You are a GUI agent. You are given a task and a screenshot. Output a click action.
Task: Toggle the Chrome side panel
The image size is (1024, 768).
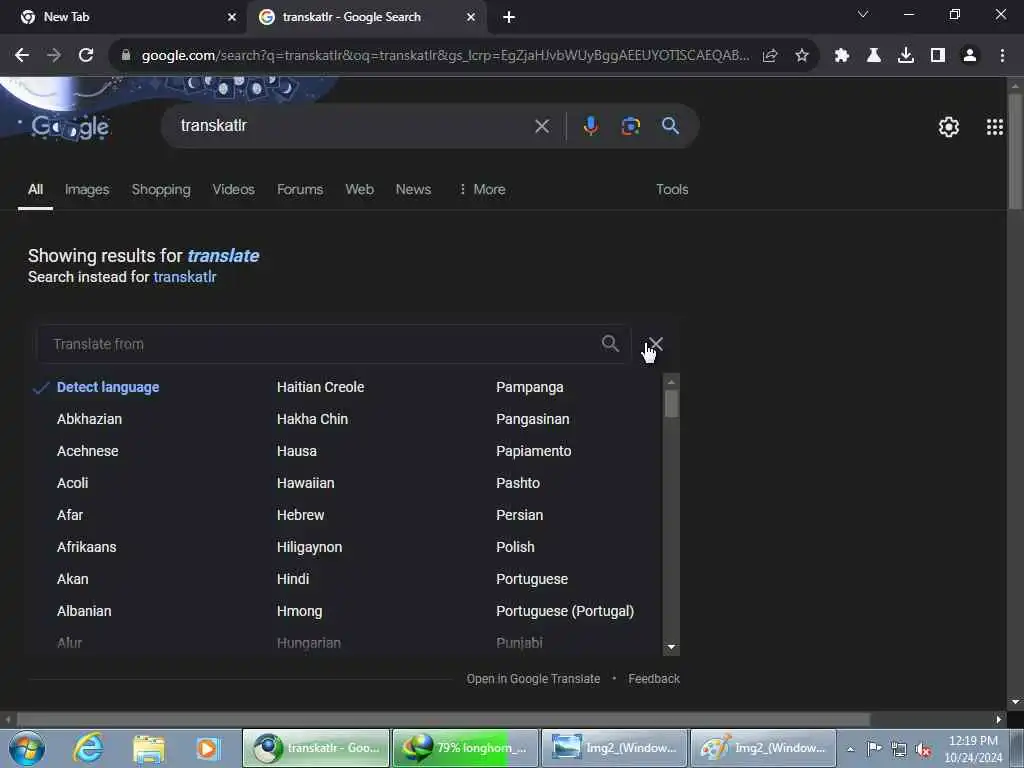click(x=938, y=56)
